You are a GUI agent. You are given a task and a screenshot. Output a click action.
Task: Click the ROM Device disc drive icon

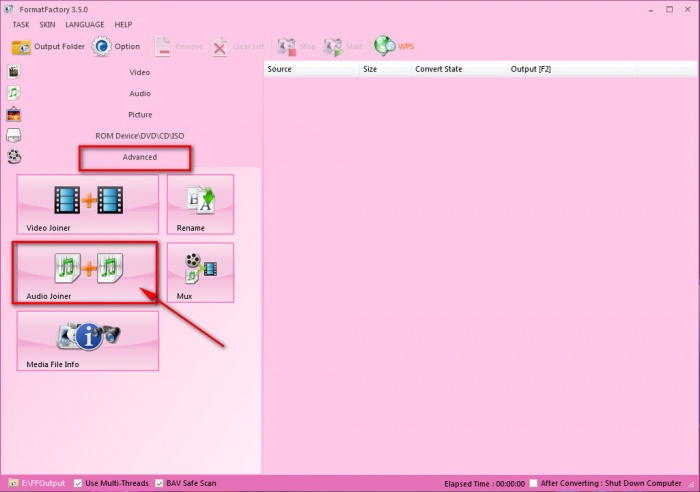[x=14, y=135]
